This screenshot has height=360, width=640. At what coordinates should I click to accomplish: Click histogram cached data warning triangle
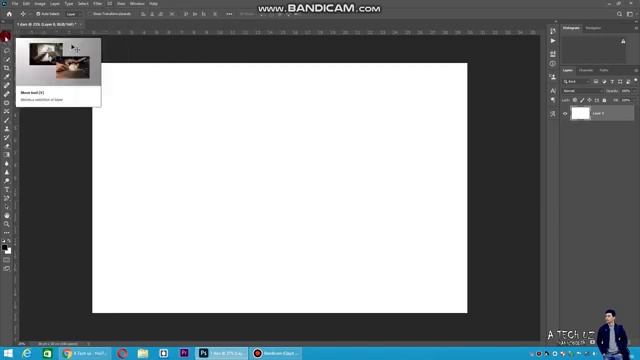tap(623, 41)
